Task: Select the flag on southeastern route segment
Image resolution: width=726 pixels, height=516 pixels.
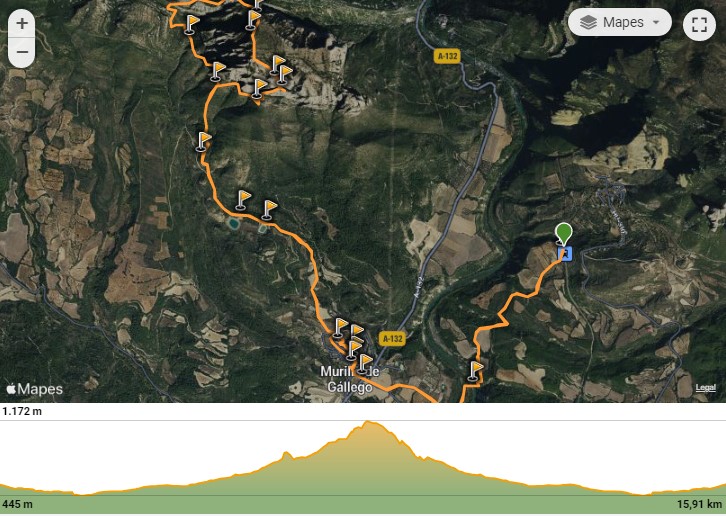Action: click(475, 371)
